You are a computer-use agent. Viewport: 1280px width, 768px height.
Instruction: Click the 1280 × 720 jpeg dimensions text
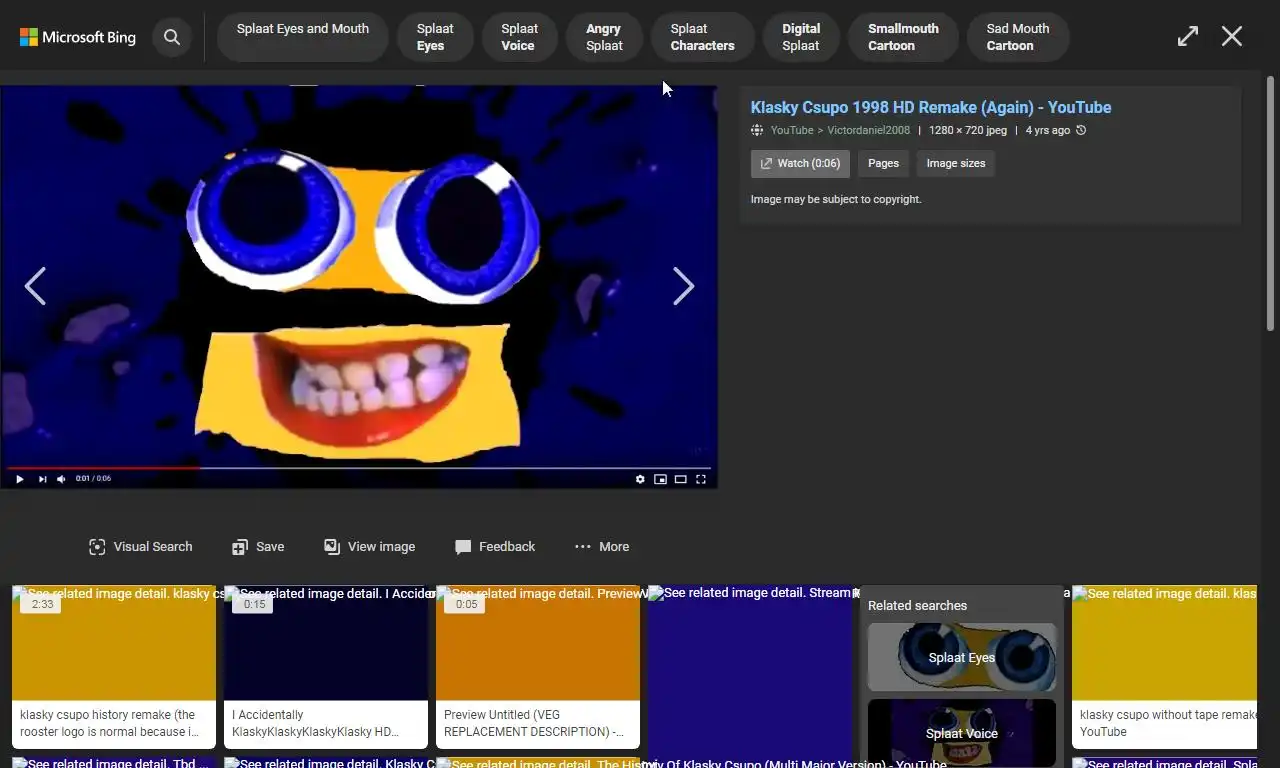pyautogui.click(x=968, y=130)
